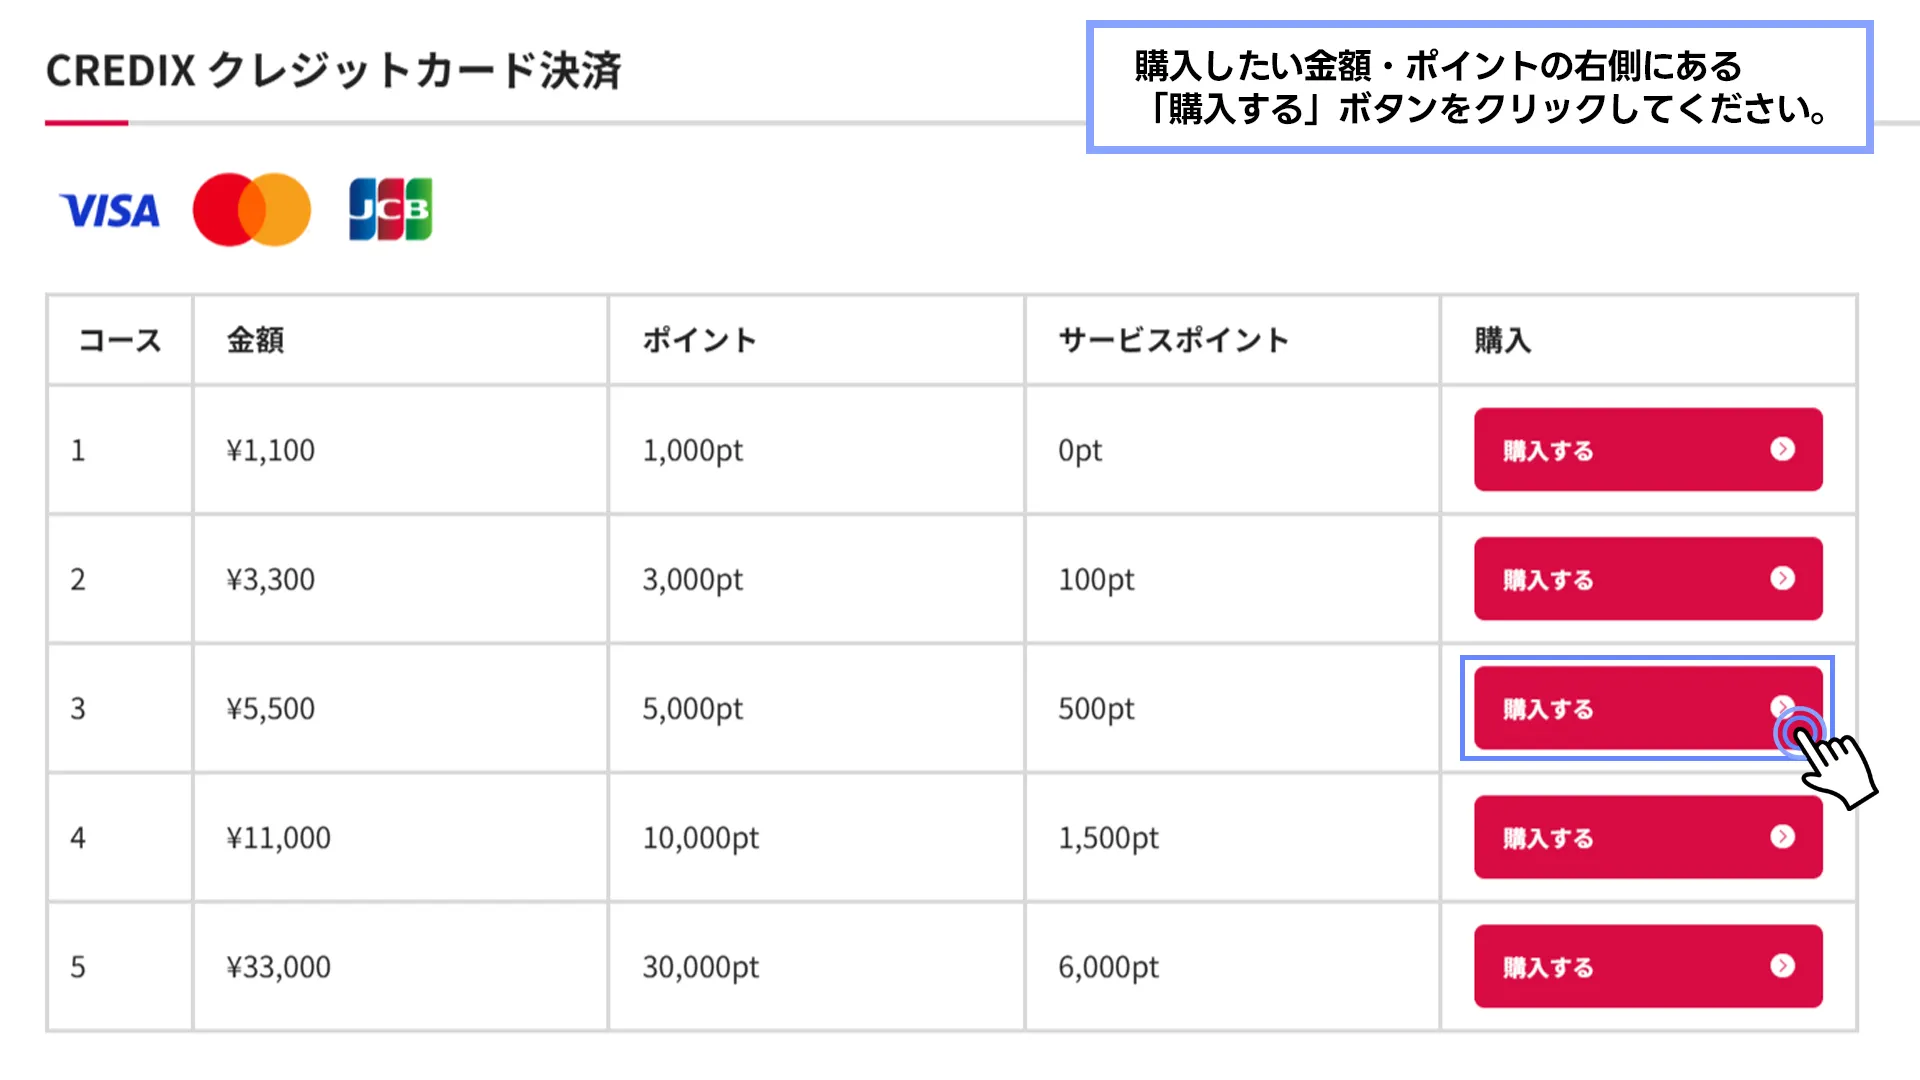Click the CREDIX クレジットカード決済 heading
This screenshot has height=1080, width=1920.
click(334, 71)
